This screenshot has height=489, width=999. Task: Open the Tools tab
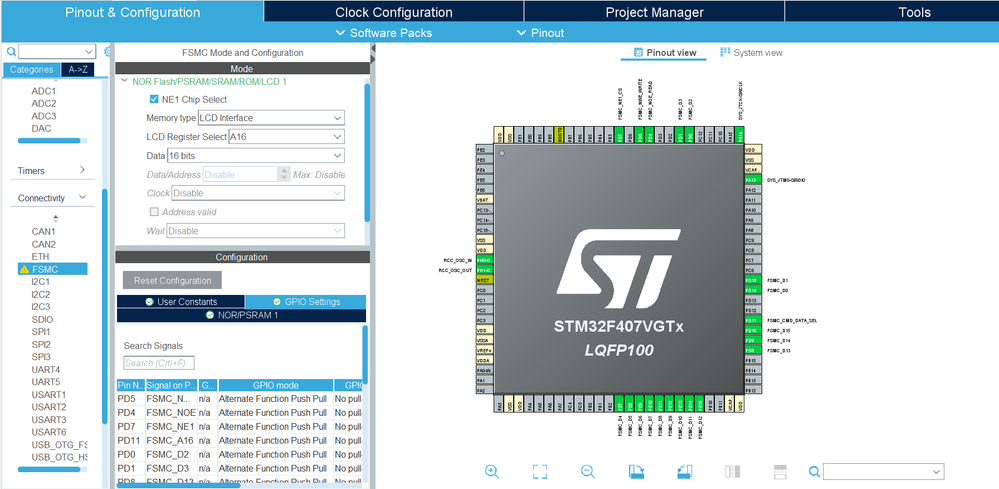click(x=914, y=12)
